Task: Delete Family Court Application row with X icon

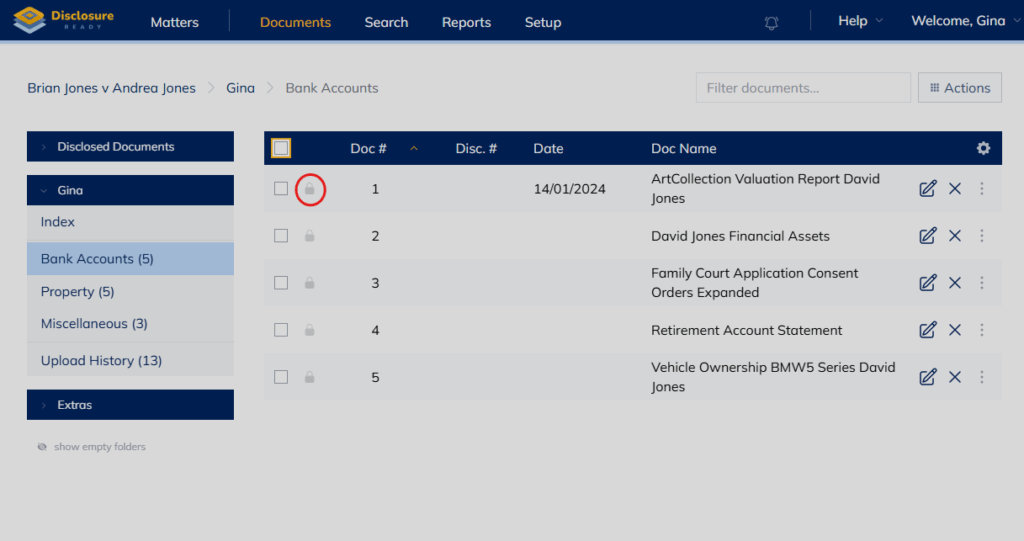Action: pos(955,283)
